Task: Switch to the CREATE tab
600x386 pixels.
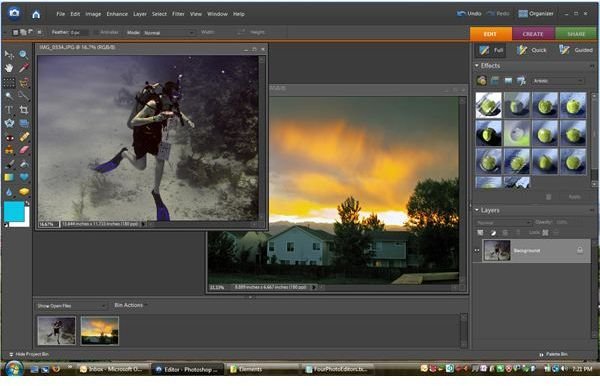Action: [x=533, y=34]
